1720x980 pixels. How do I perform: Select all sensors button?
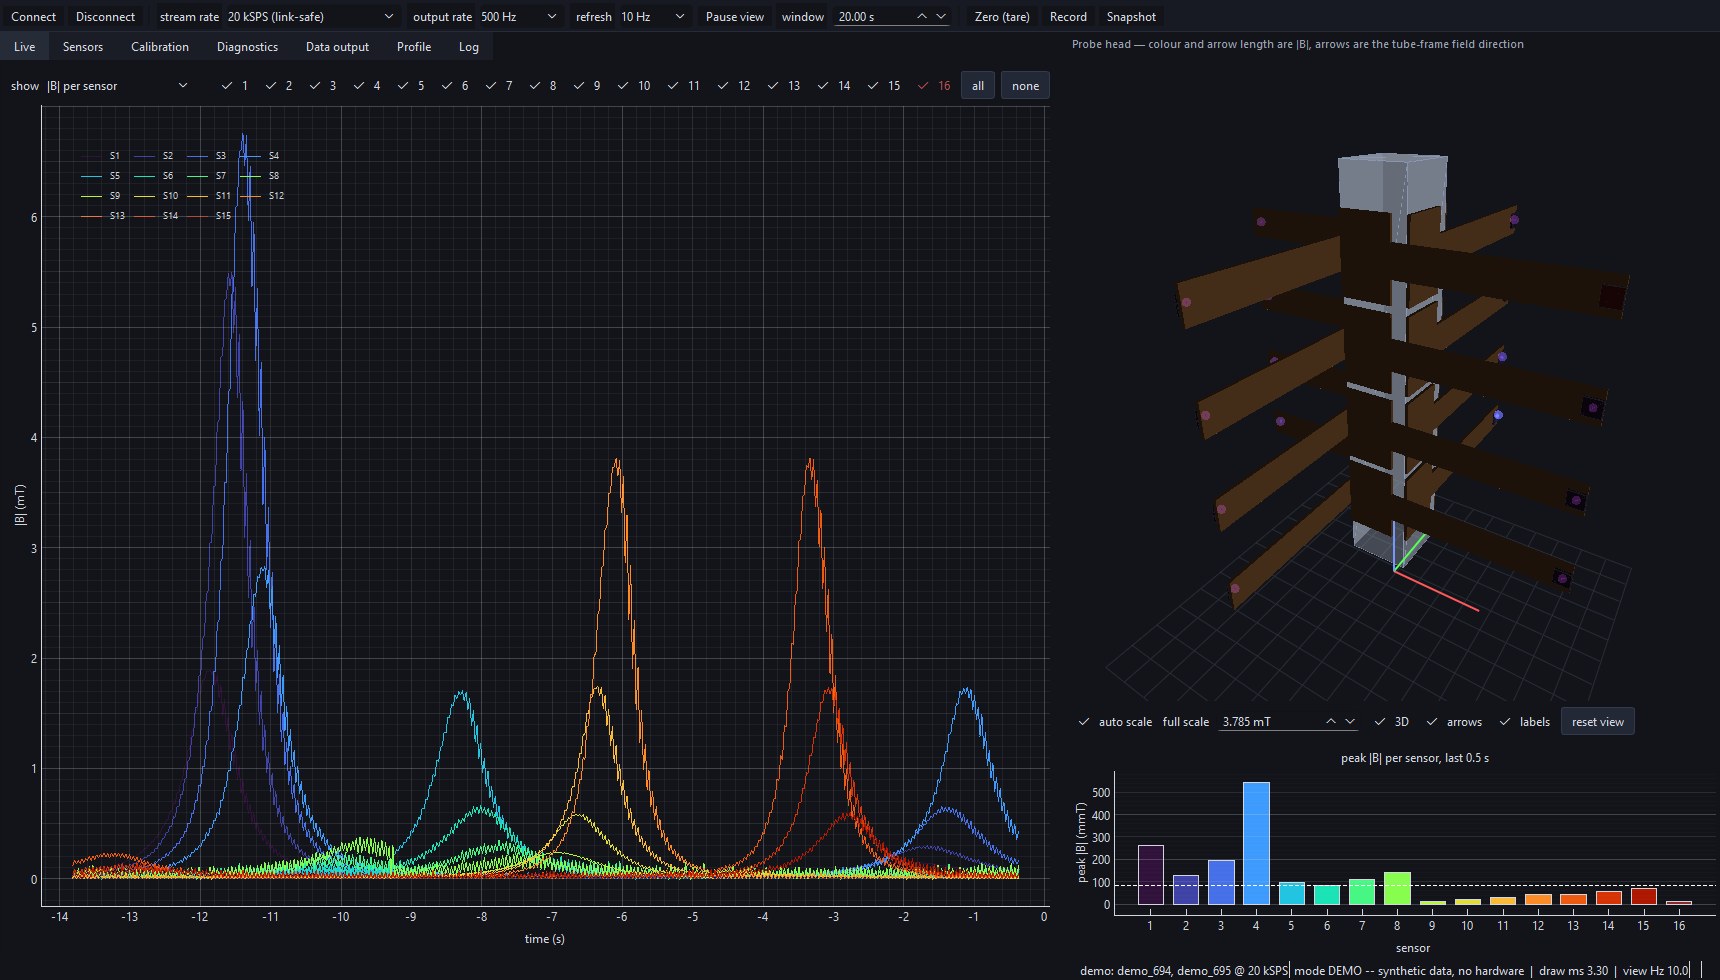(x=978, y=86)
